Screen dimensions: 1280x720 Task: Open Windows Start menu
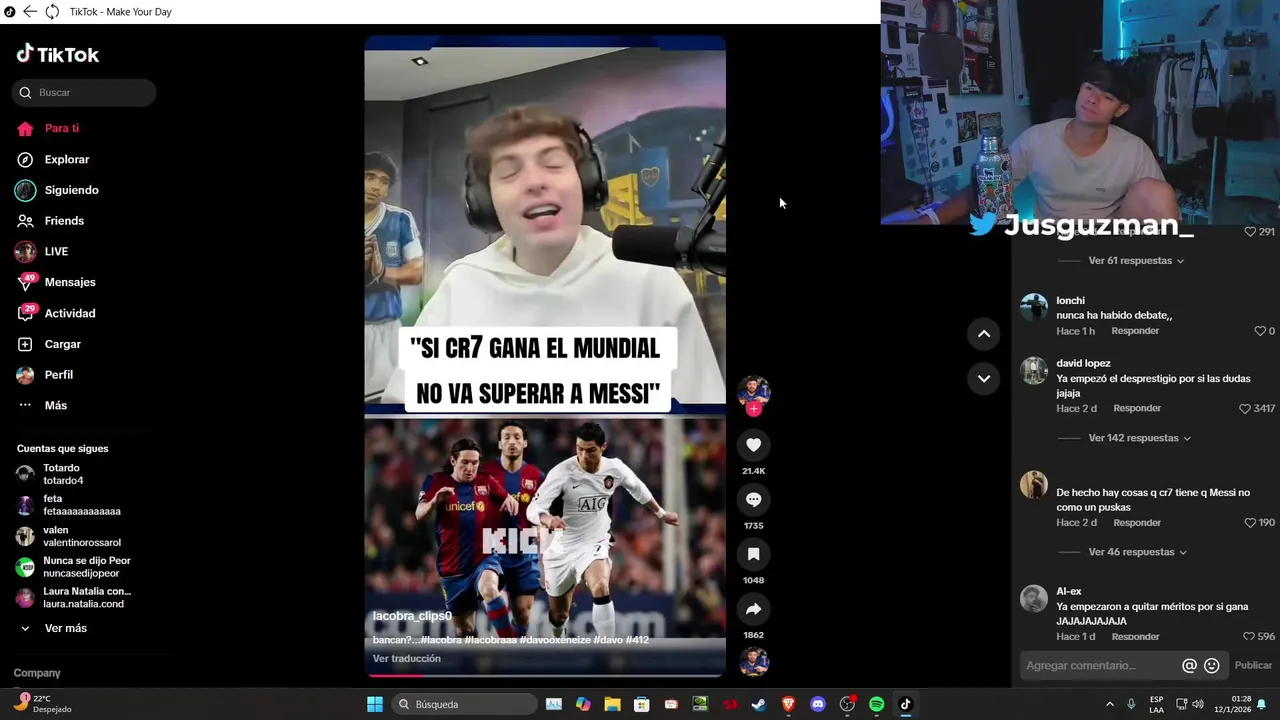(375, 704)
